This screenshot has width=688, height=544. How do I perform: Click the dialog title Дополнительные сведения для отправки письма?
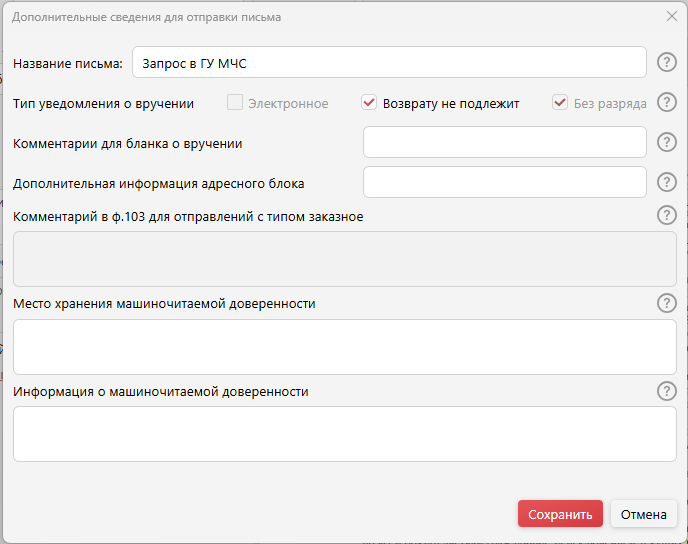pyautogui.click(x=147, y=17)
